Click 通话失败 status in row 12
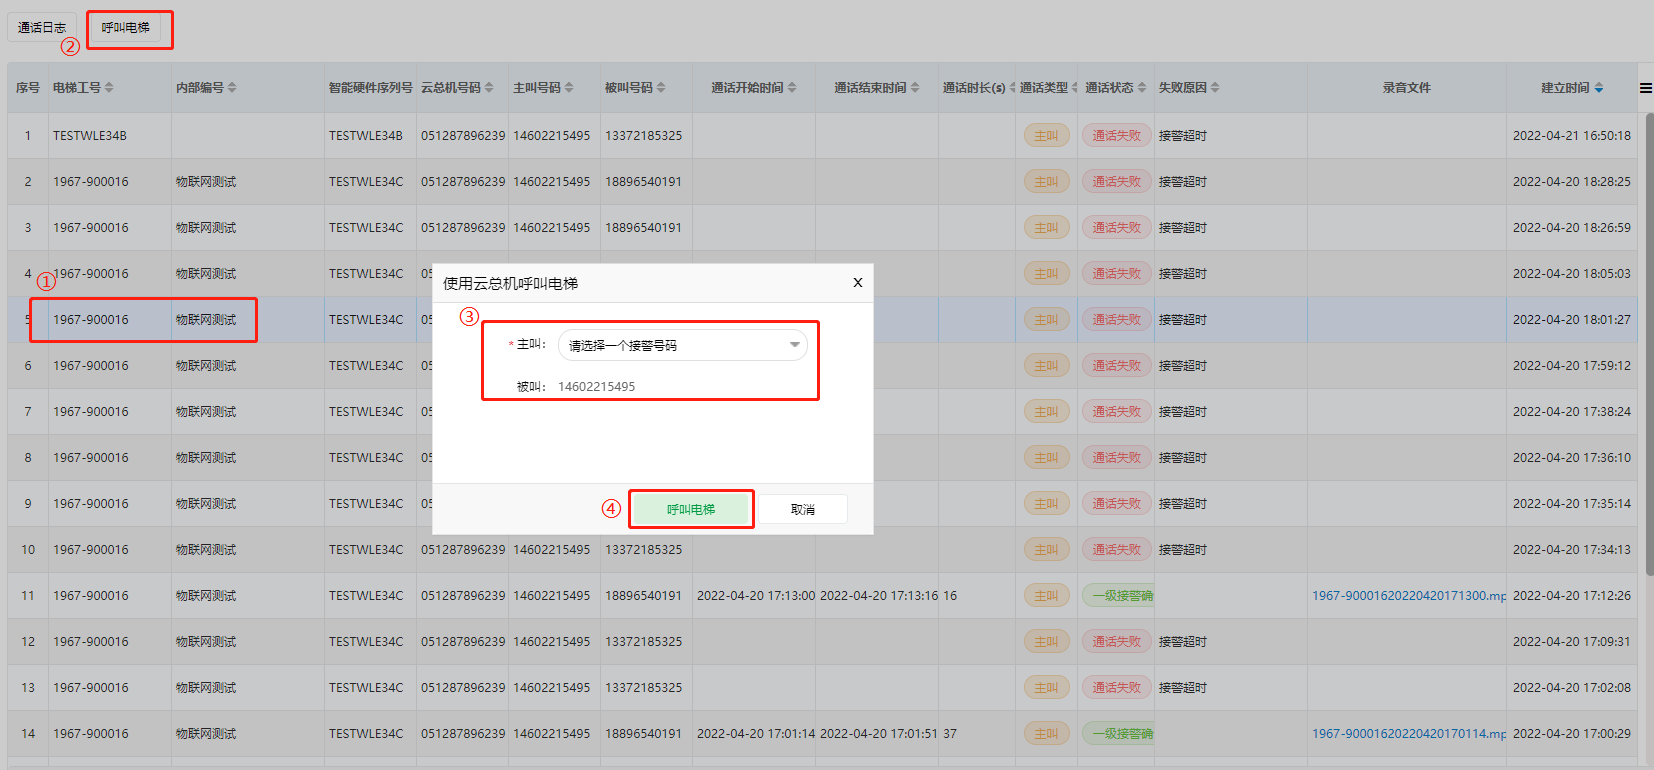 coord(1116,642)
